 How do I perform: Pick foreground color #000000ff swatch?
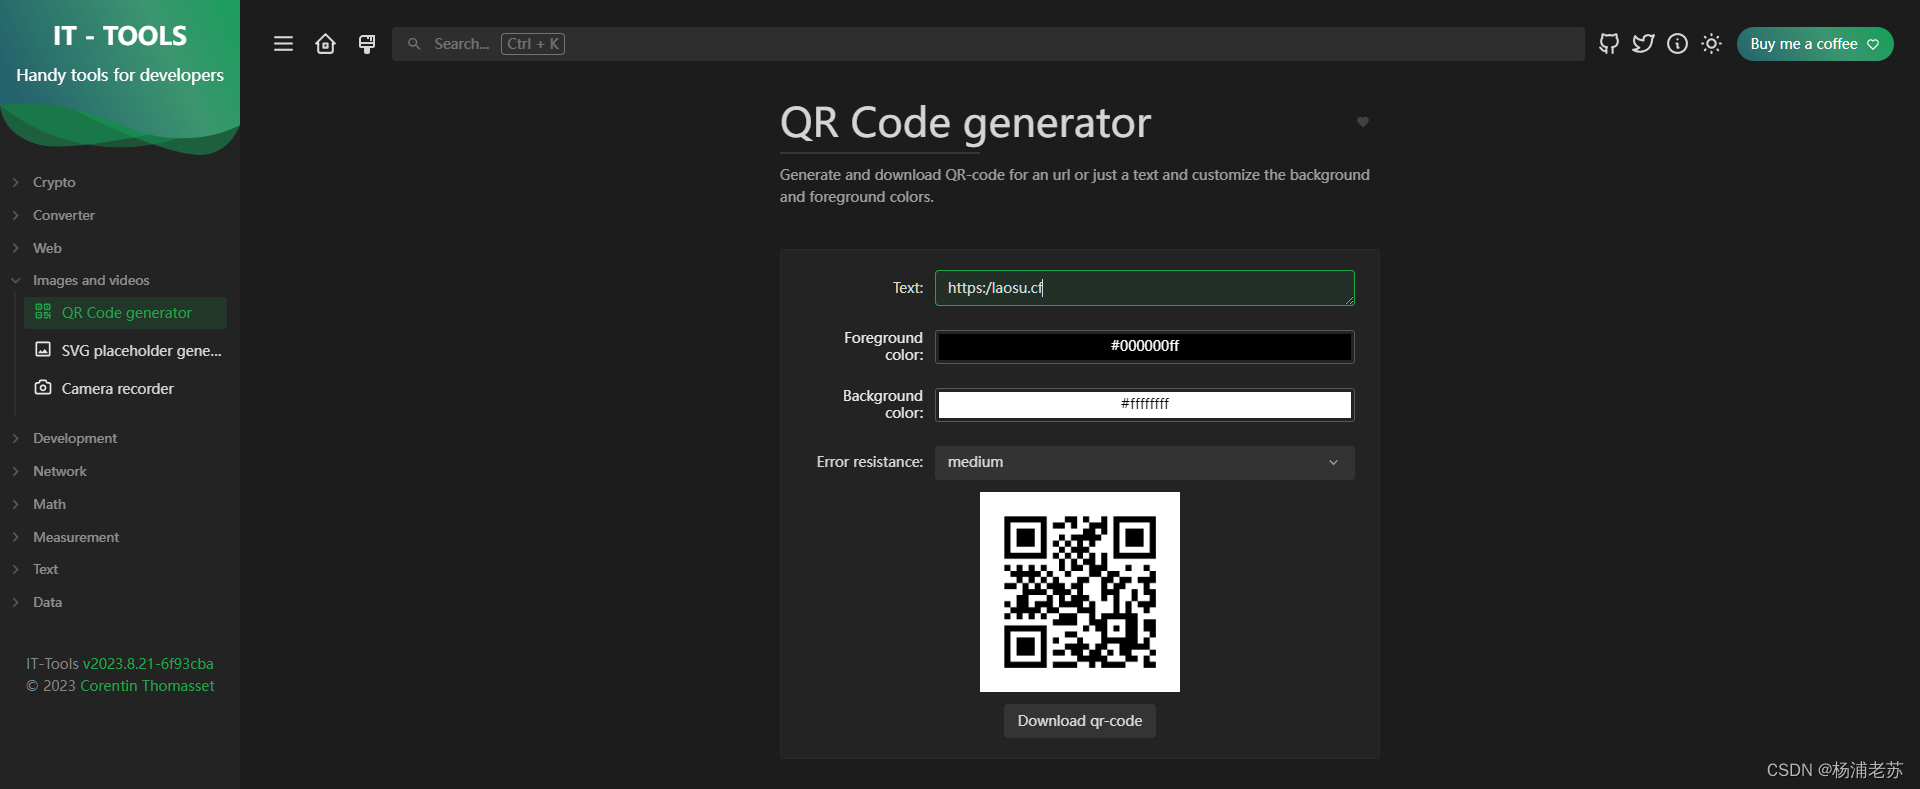[x=1145, y=346]
